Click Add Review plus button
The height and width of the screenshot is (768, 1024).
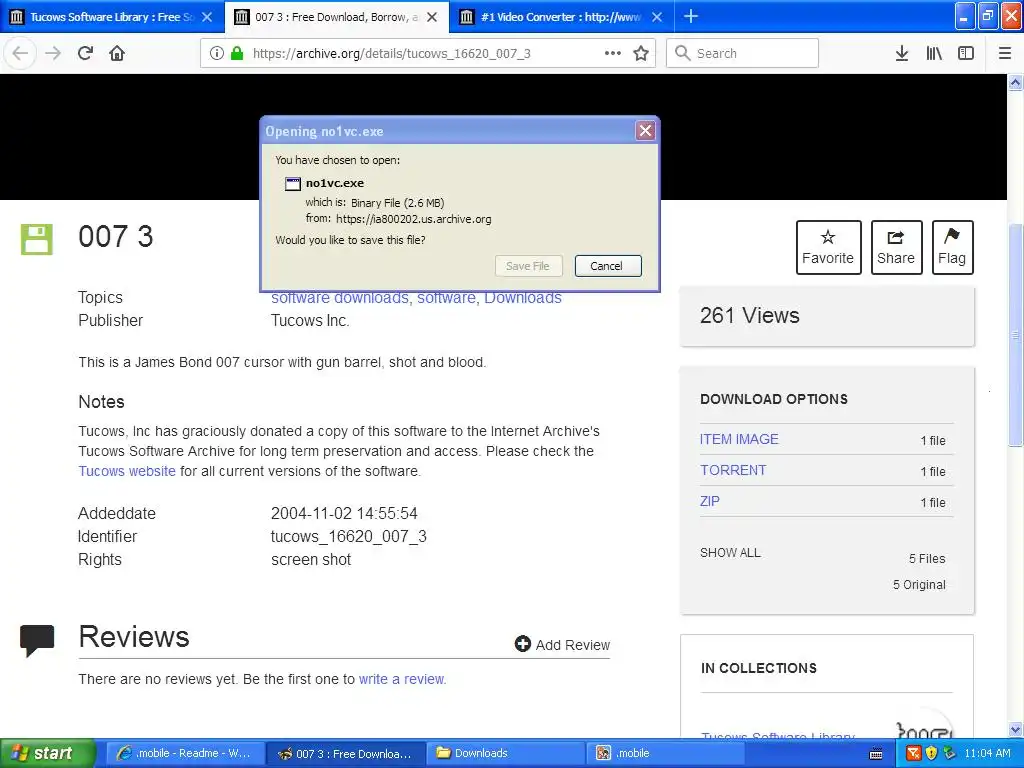562,645
